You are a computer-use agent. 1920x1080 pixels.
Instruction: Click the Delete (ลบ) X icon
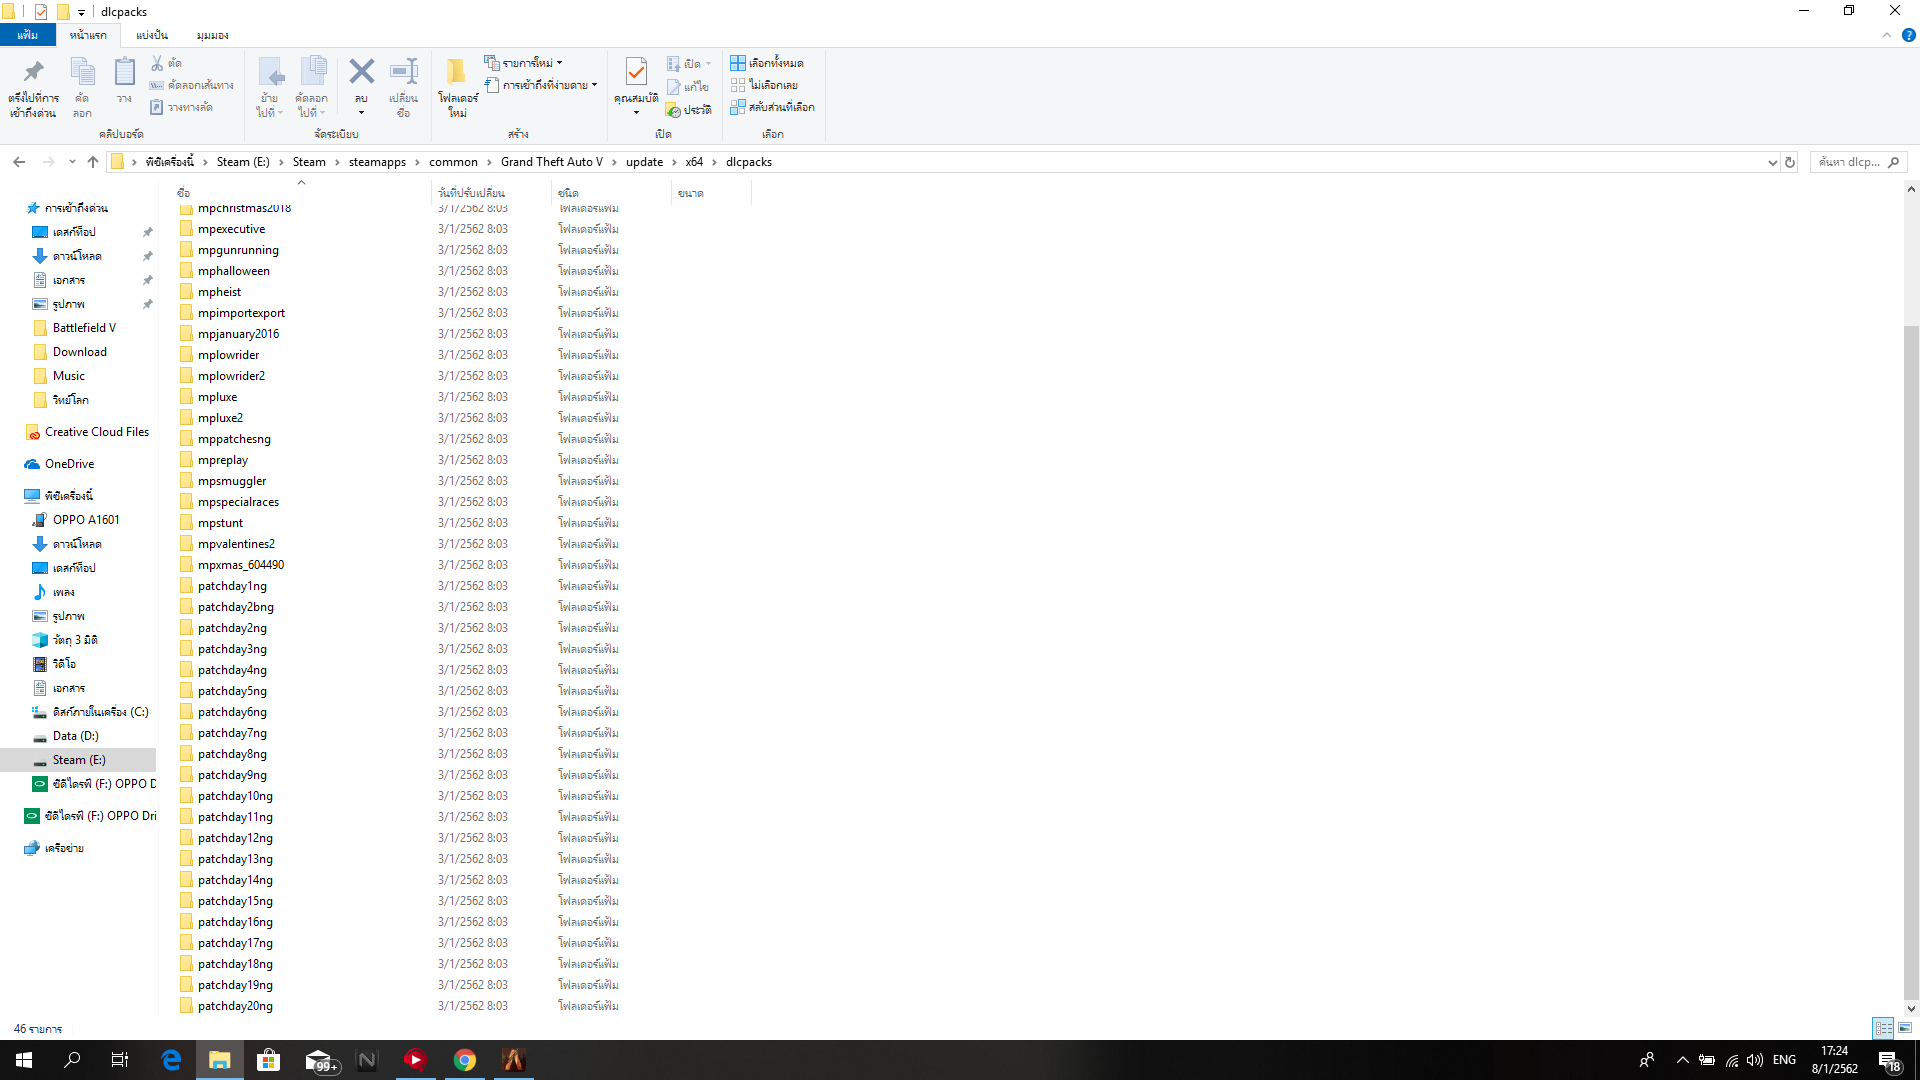[x=362, y=70]
